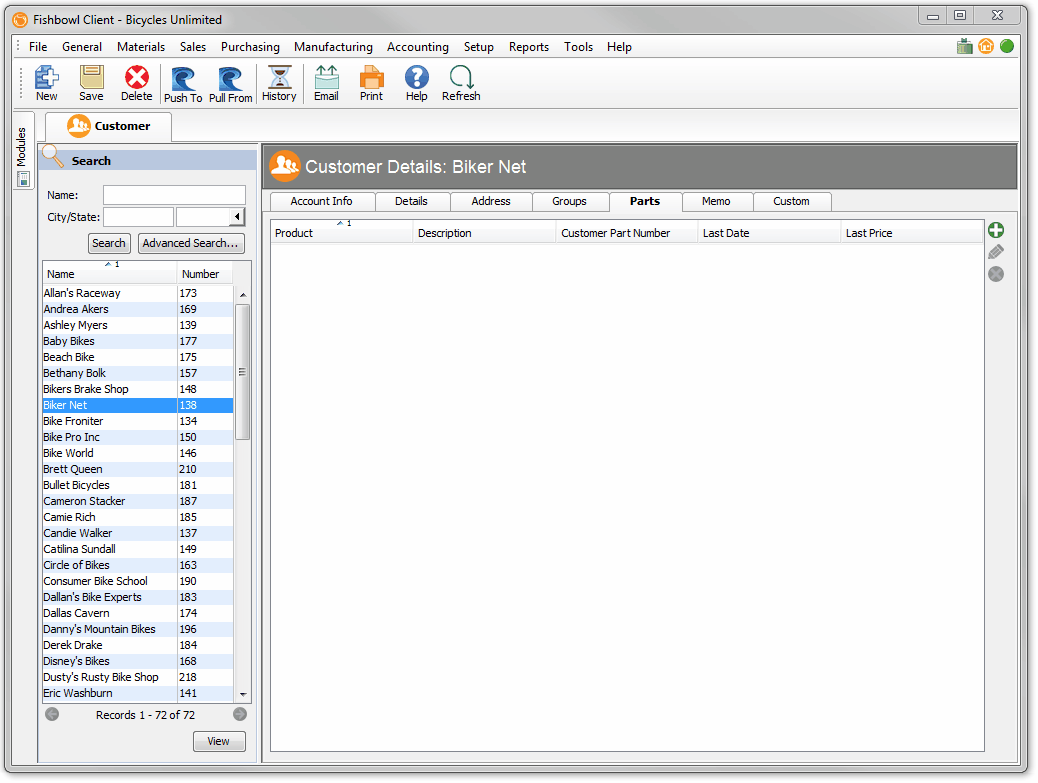Image resolution: width=1038 pixels, height=783 pixels.
Task: Sort by the Product column header
Action: [x=342, y=233]
